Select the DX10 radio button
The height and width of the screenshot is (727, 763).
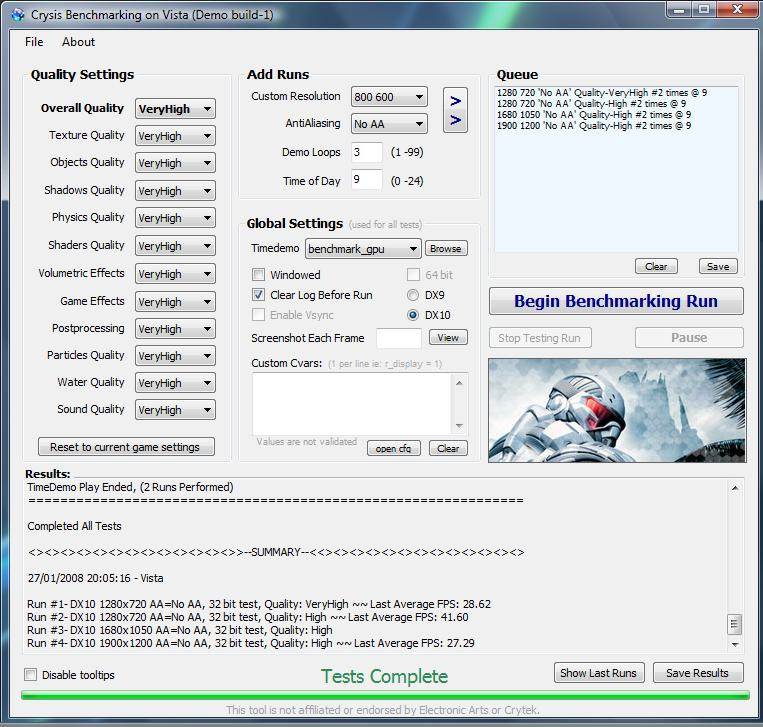(x=413, y=315)
